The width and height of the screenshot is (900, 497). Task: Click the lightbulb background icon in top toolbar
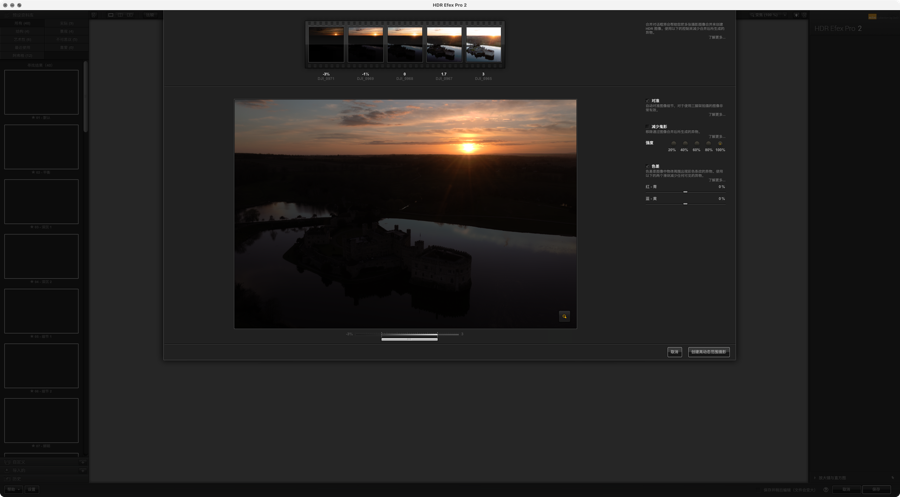(x=797, y=15)
